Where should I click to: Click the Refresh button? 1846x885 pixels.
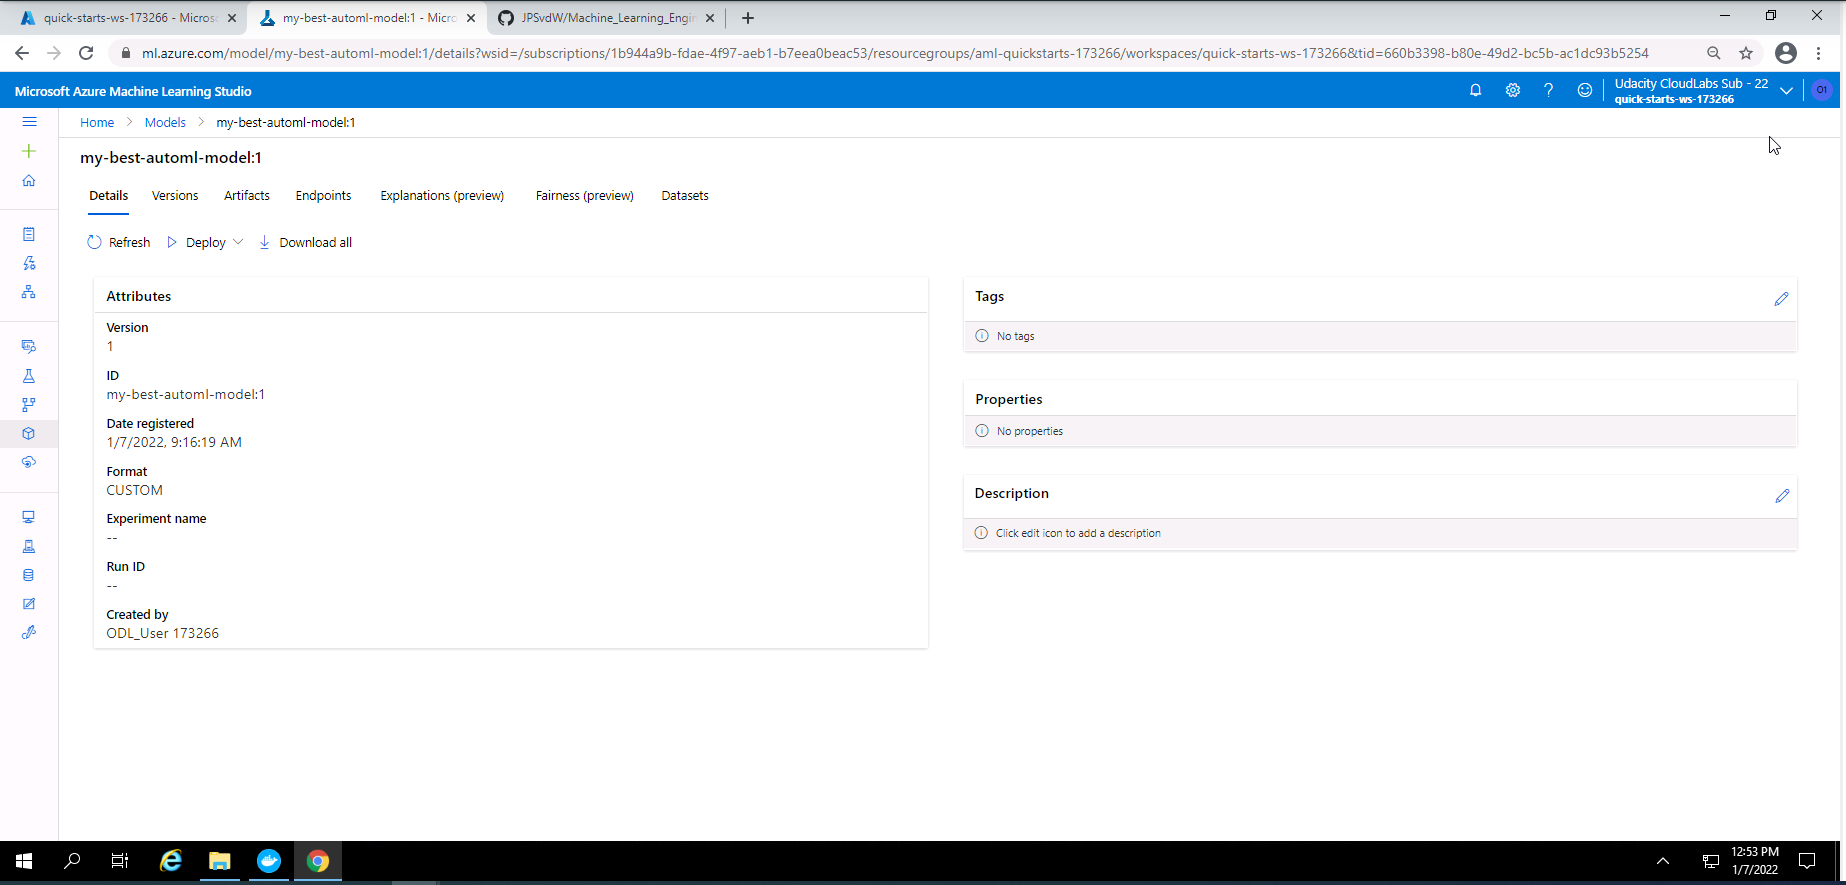[x=119, y=242]
